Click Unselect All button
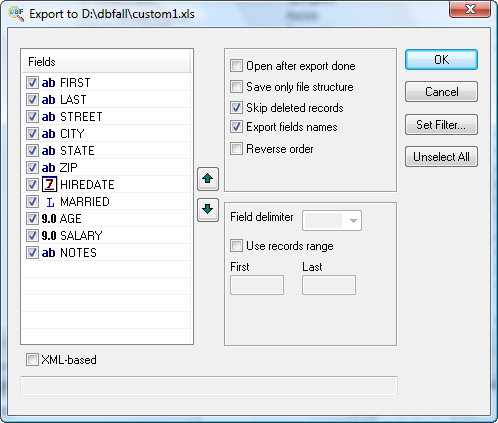 (x=441, y=157)
